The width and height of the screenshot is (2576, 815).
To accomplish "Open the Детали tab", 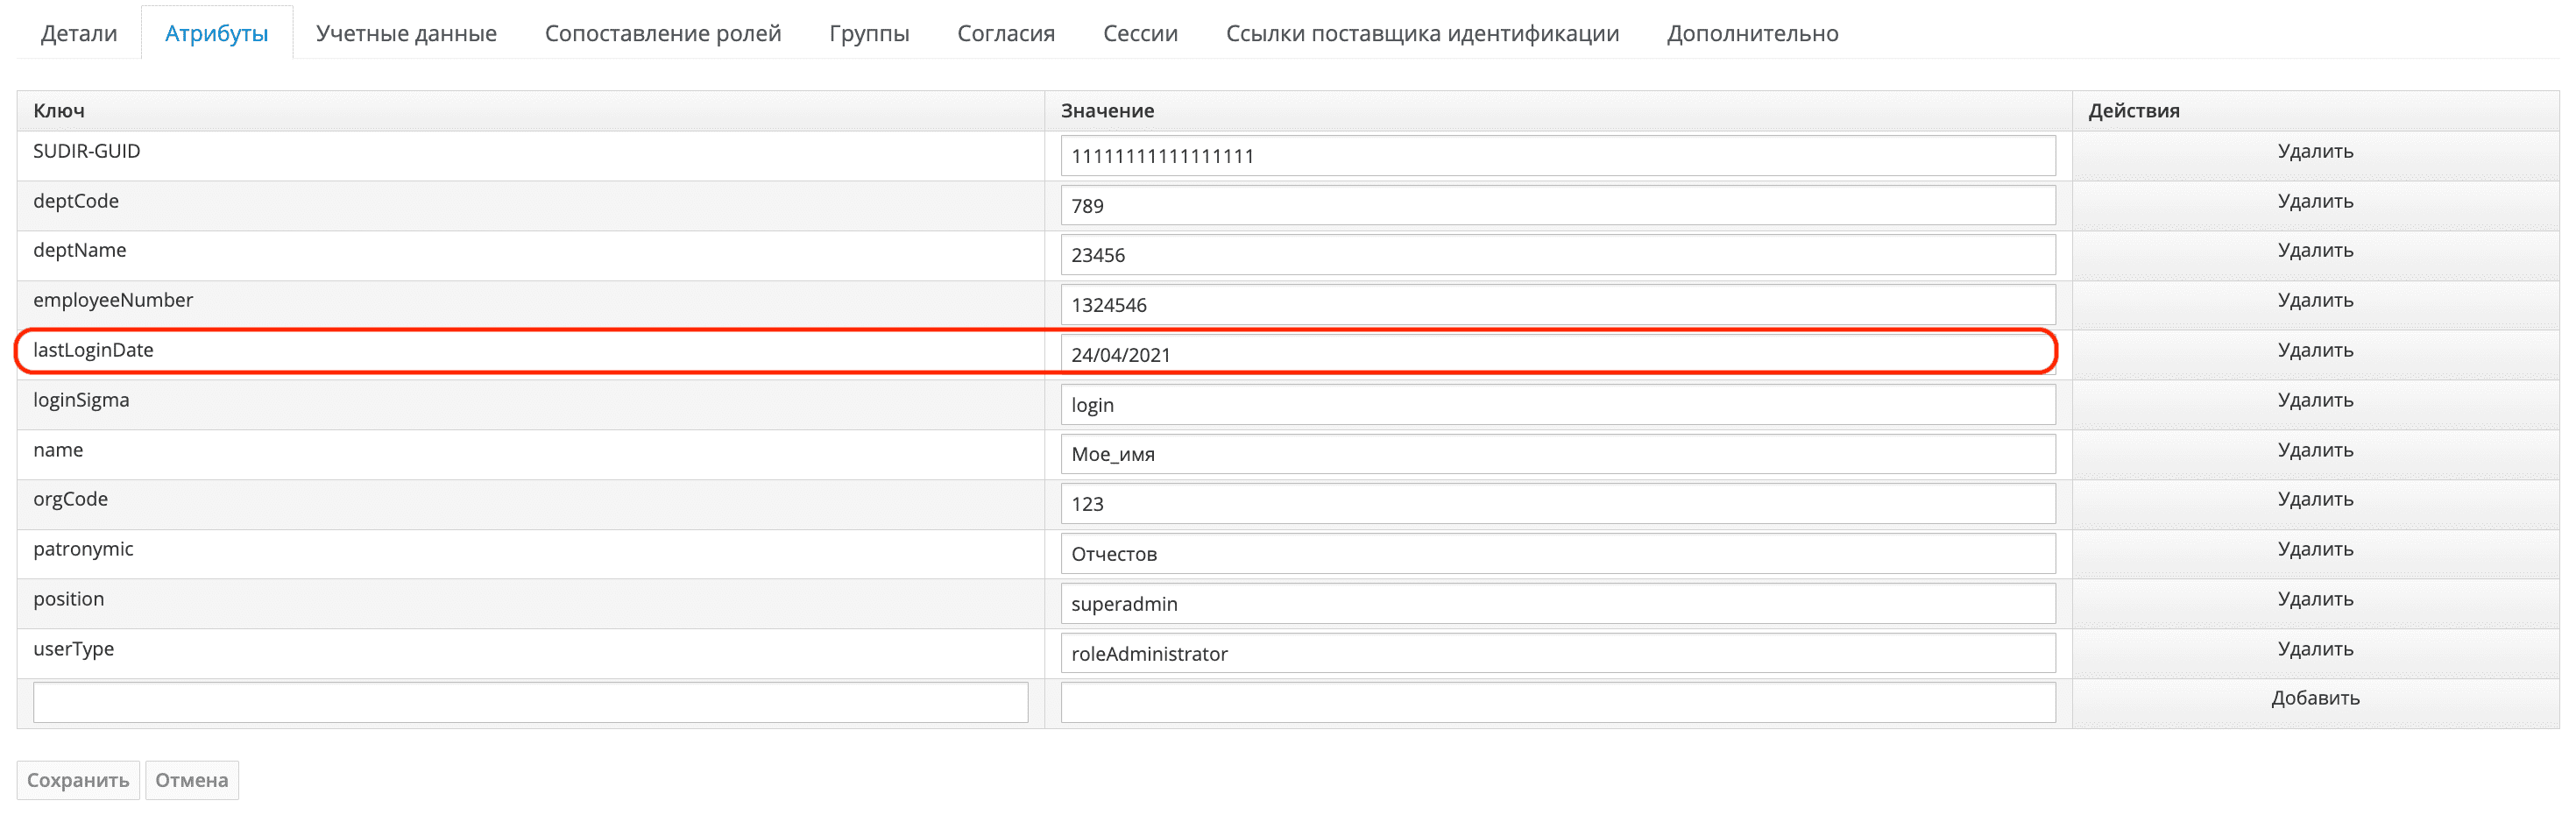I will pyautogui.click(x=78, y=33).
